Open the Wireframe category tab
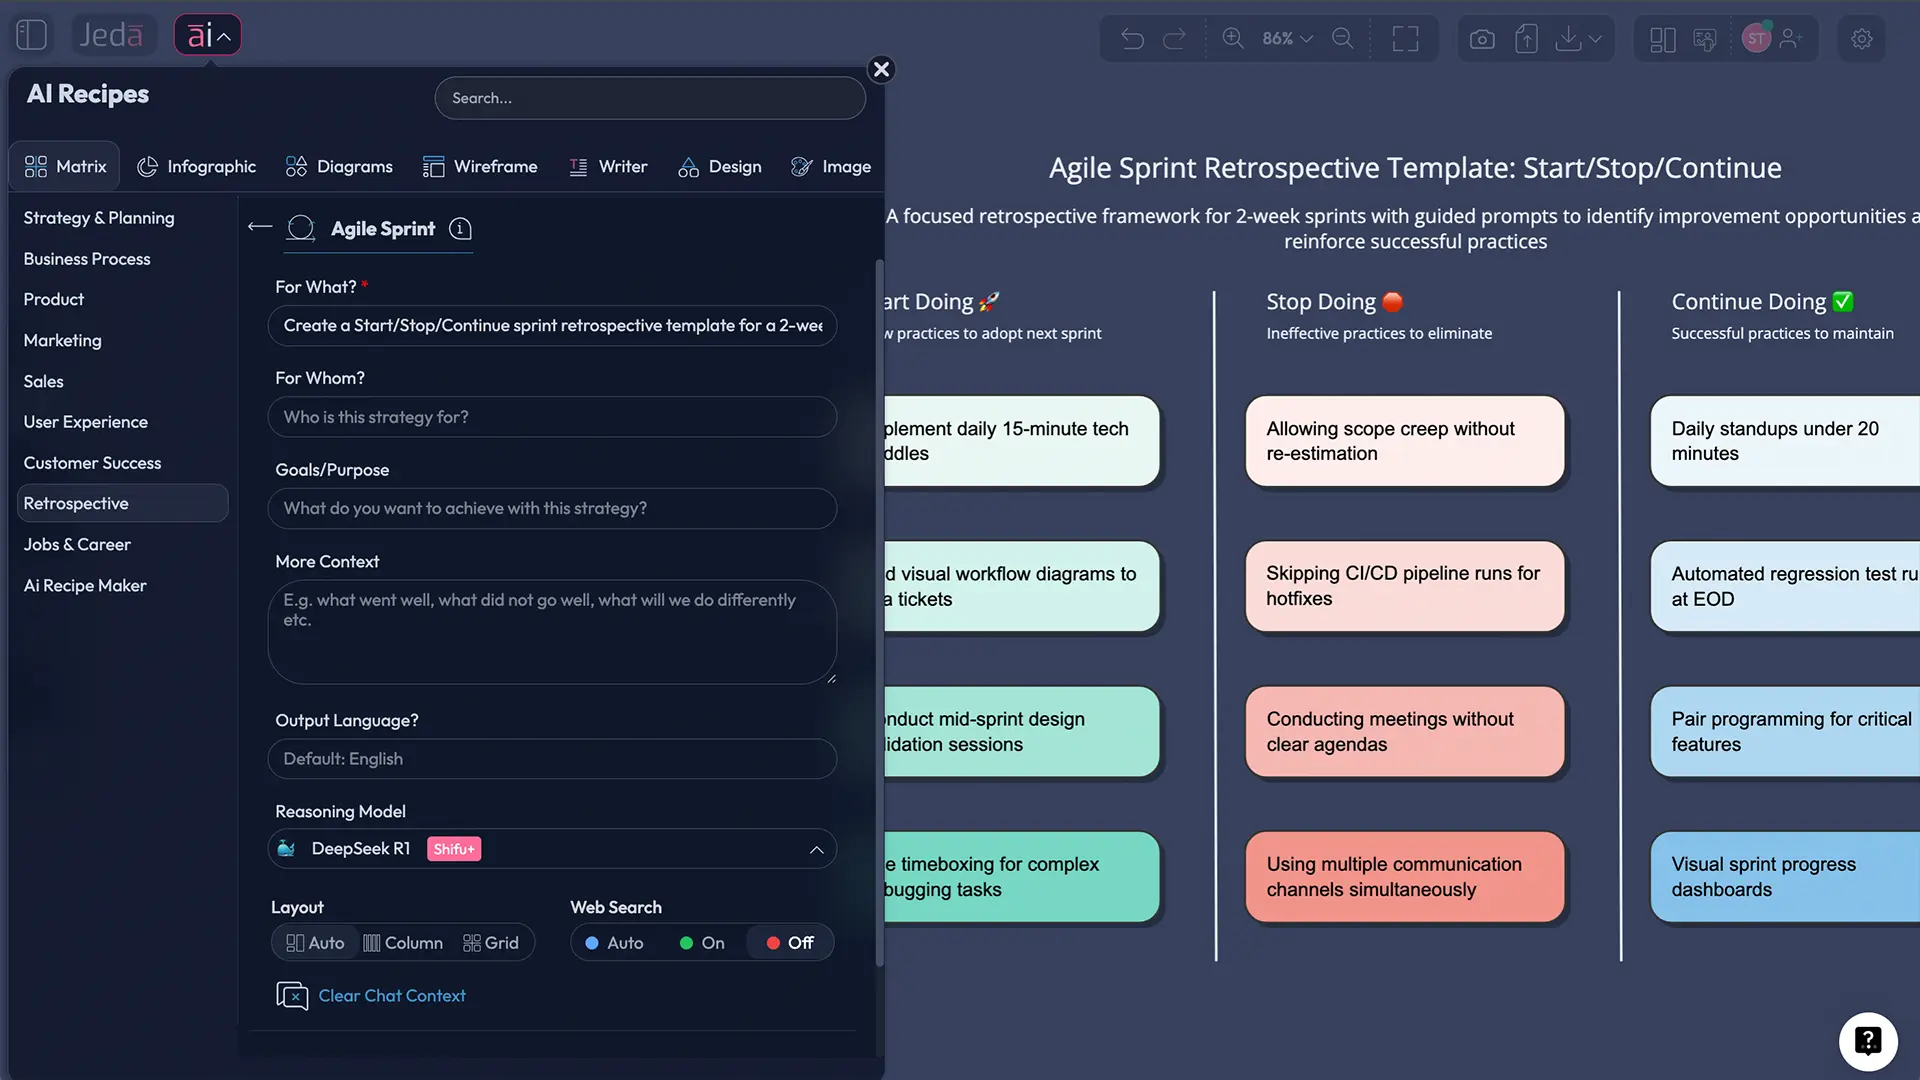 pos(480,166)
